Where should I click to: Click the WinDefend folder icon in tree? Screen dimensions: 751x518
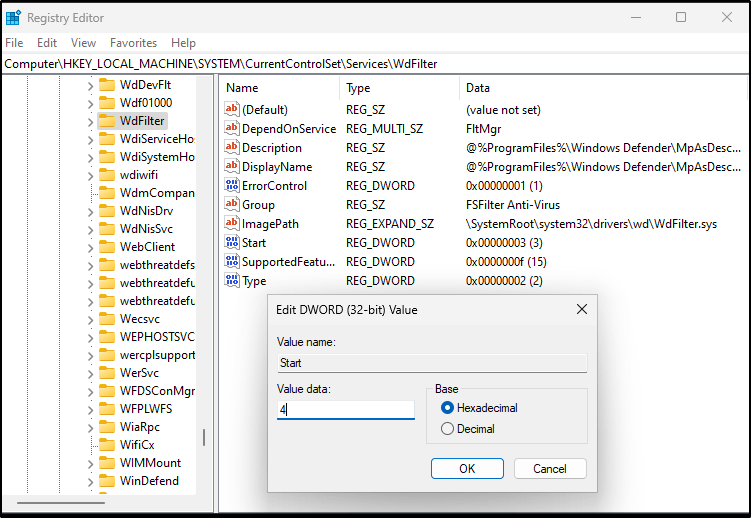107,481
